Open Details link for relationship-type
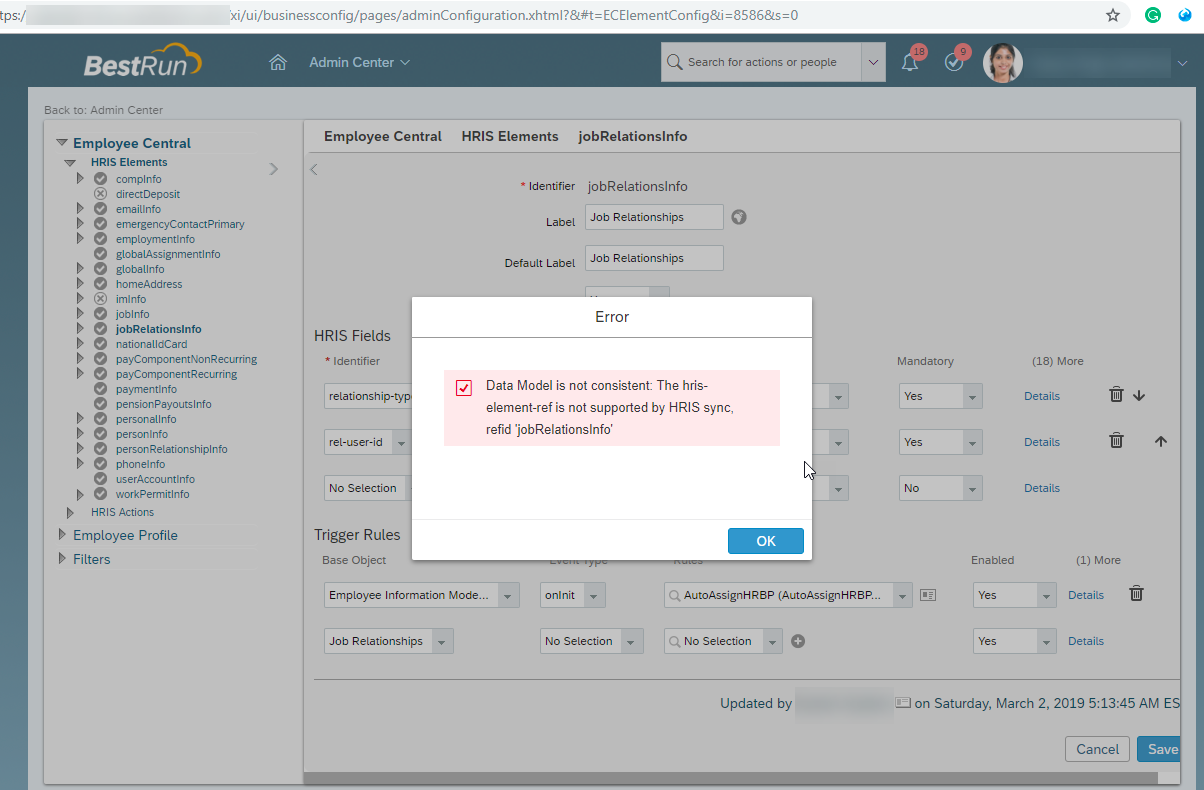The width and height of the screenshot is (1204, 790). coord(1042,396)
